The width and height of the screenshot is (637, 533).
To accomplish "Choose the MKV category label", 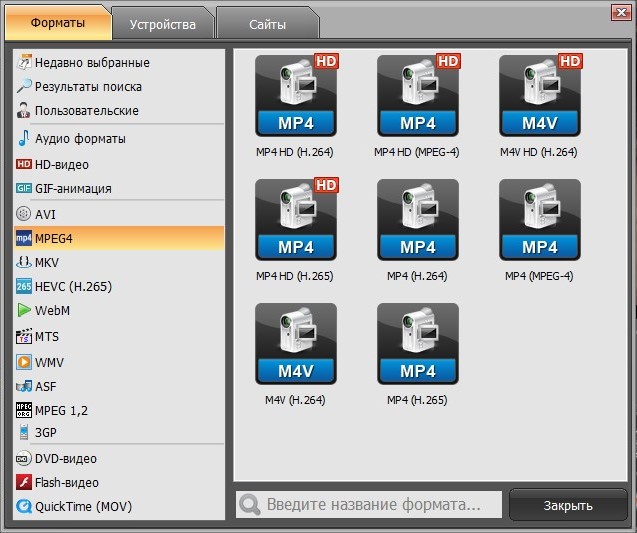I will (x=47, y=262).
